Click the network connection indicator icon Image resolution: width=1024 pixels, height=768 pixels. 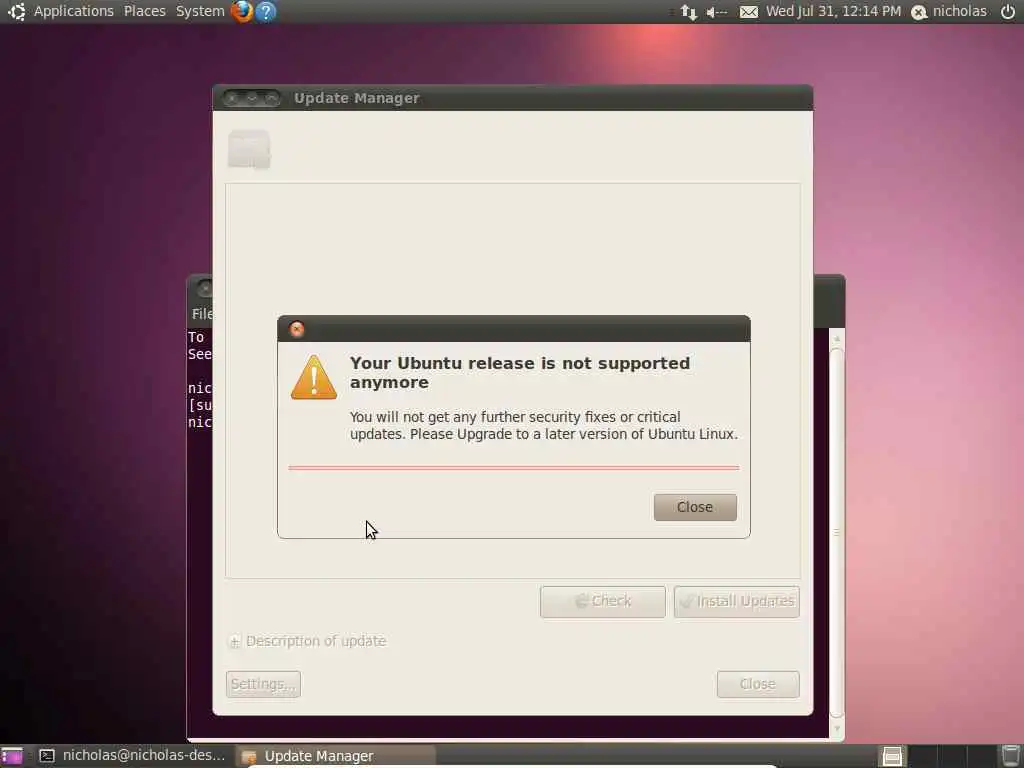(x=688, y=12)
